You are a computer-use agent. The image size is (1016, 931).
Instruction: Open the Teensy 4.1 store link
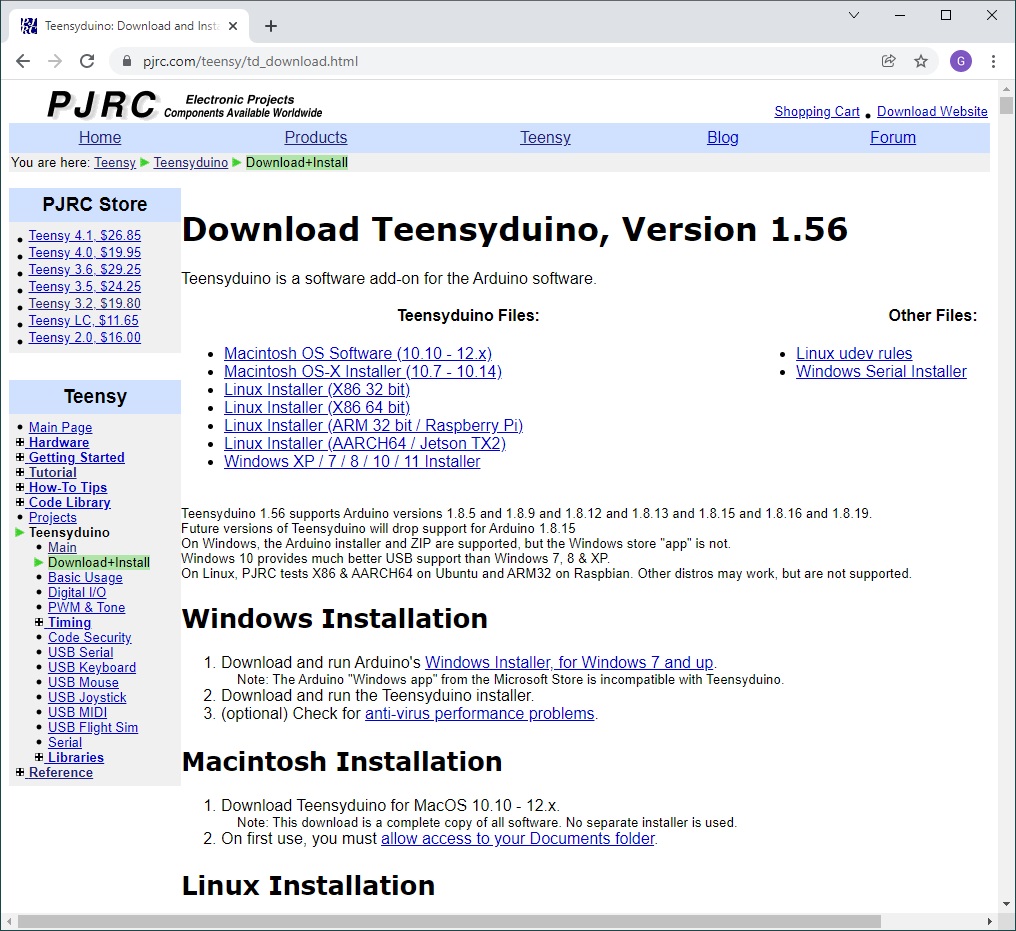(84, 236)
